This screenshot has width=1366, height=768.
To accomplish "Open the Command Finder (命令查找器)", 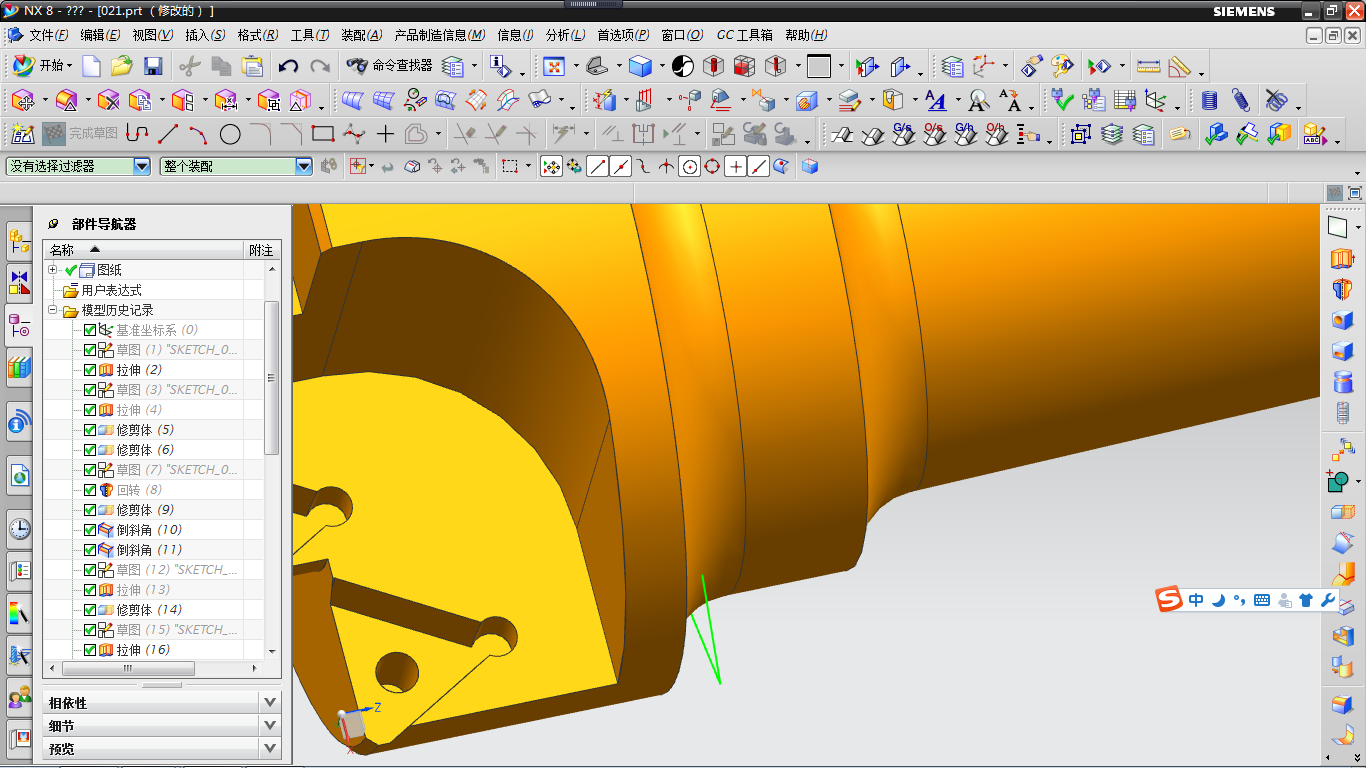I will 389,66.
